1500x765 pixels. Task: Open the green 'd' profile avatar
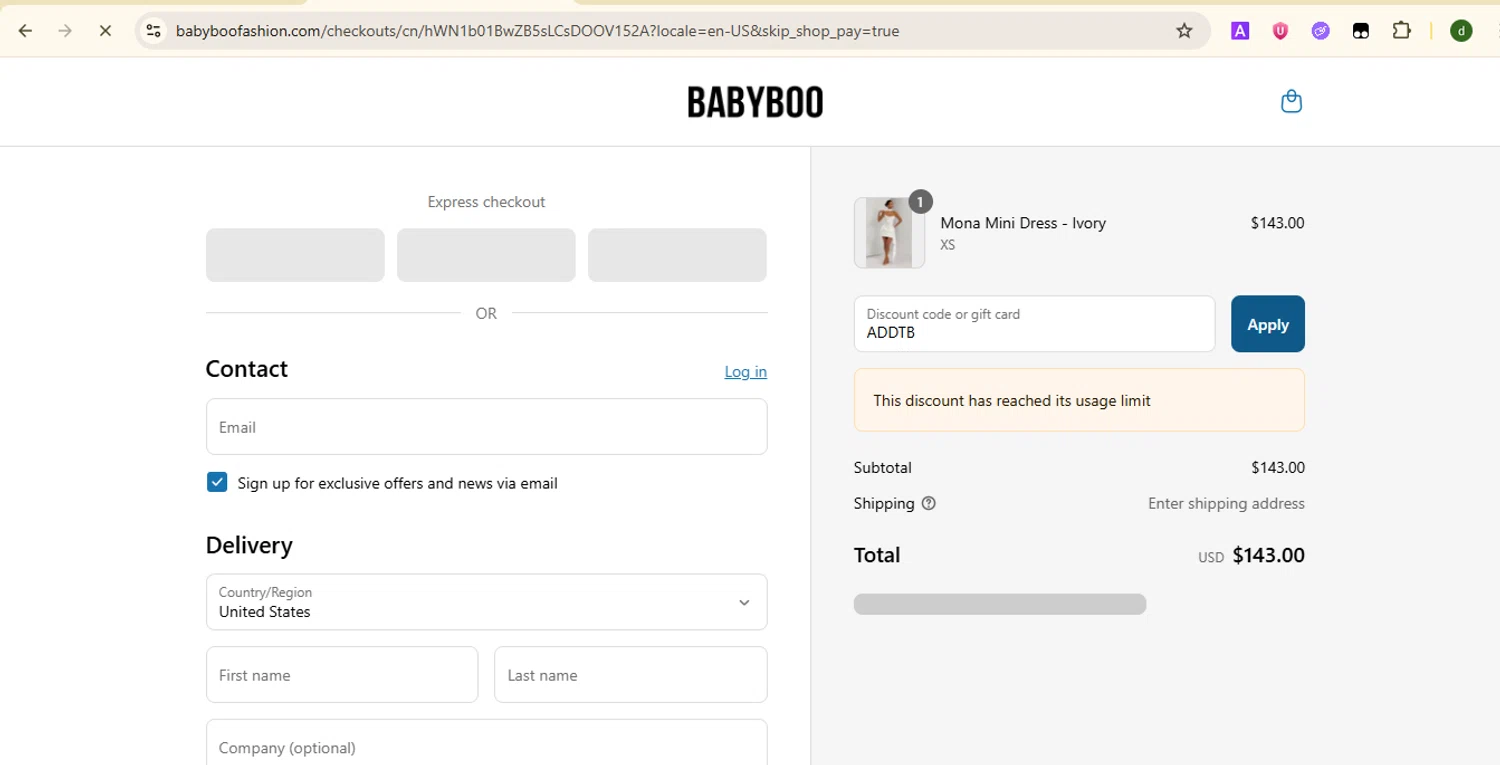coord(1461,31)
